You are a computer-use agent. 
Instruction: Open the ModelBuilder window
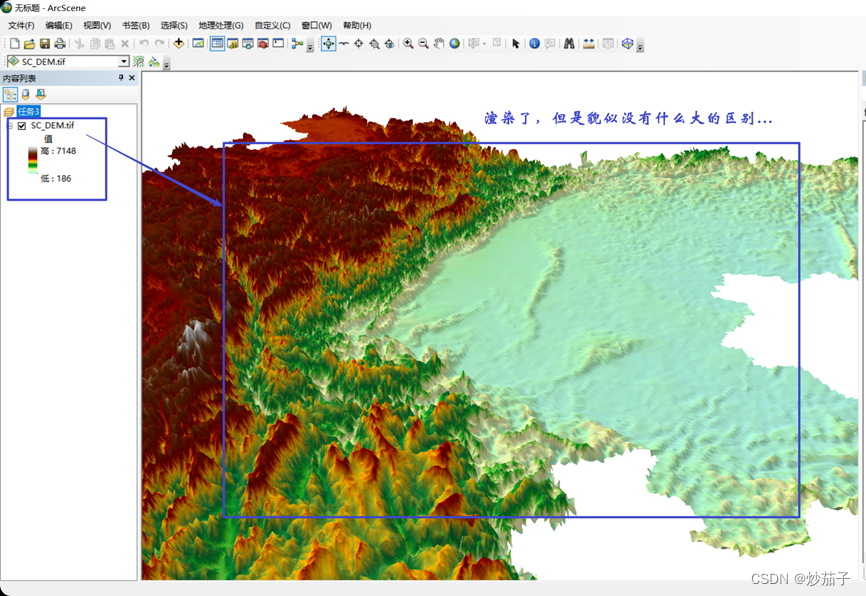coord(298,44)
